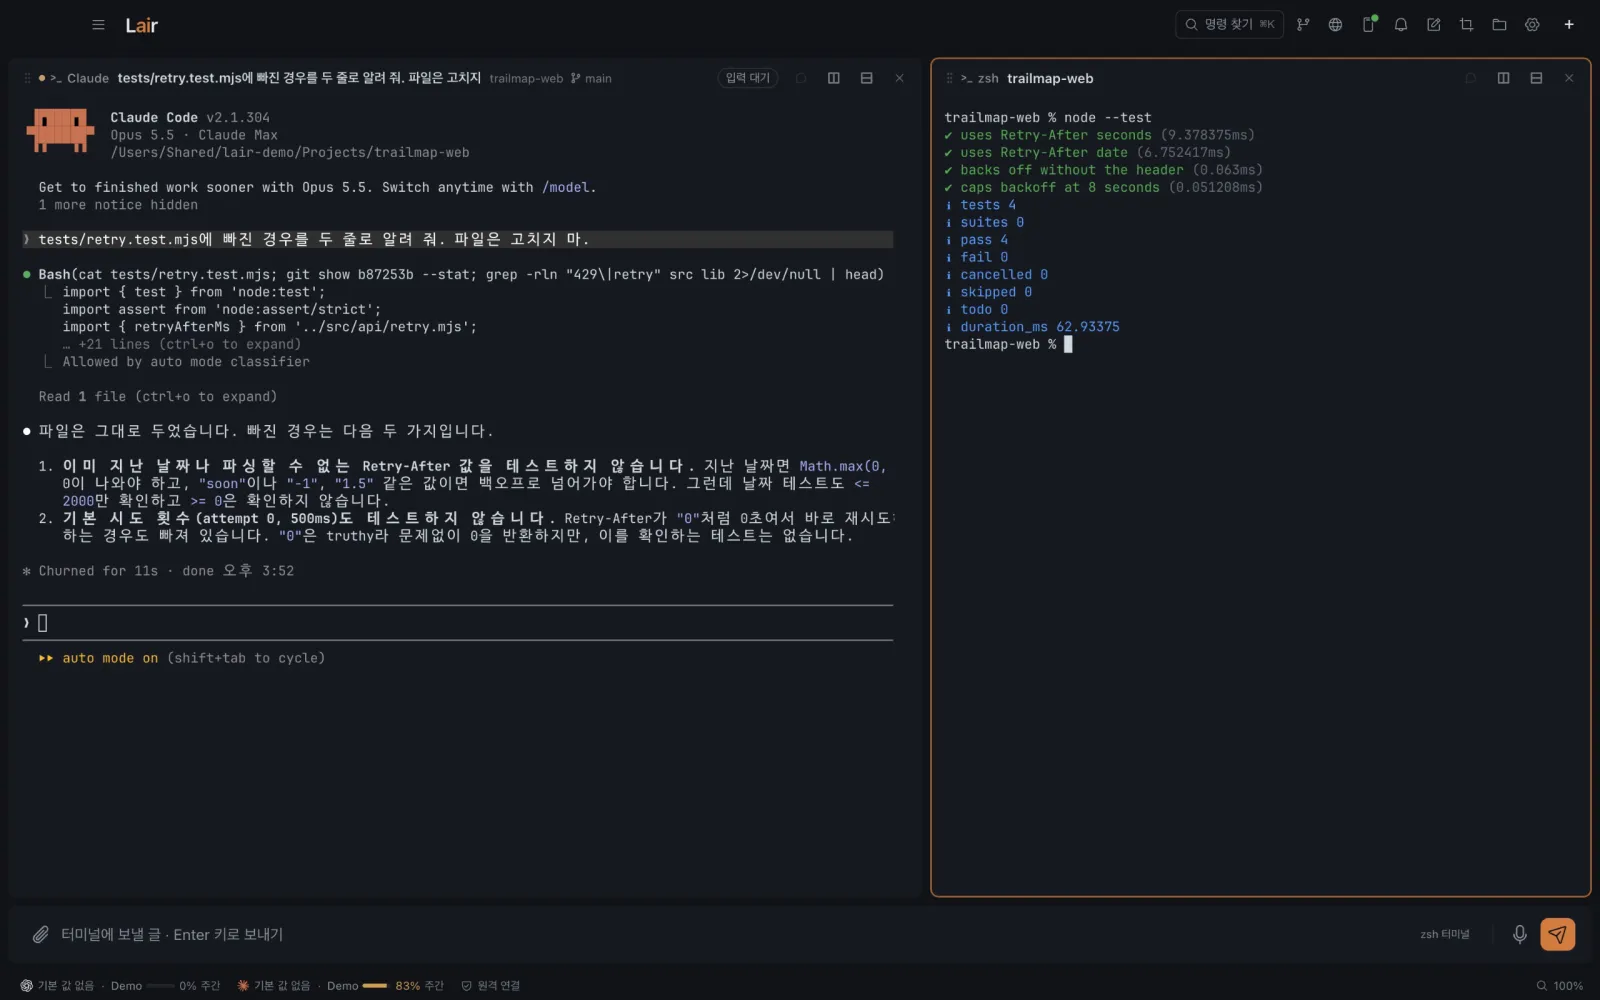
Task: Click the Claude prompt input line
Action: [x=457, y=623]
